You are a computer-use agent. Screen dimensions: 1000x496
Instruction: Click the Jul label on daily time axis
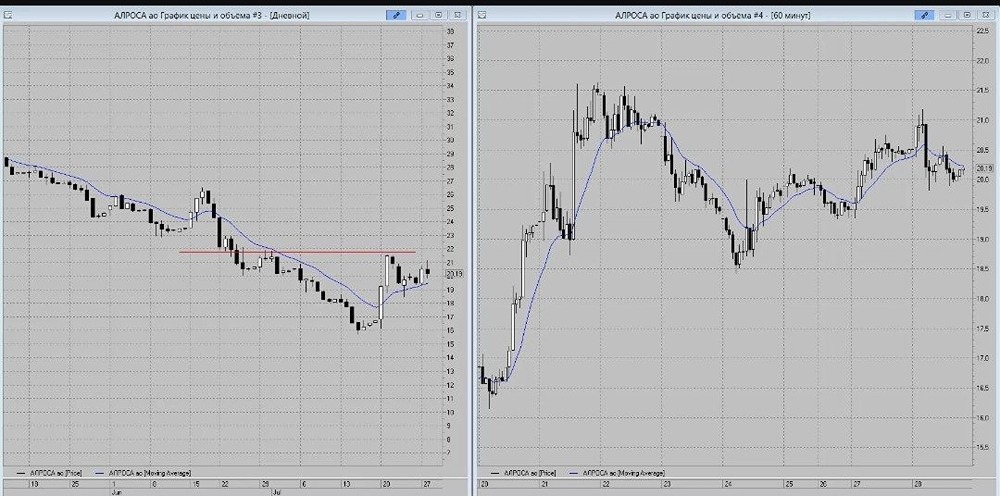click(277, 492)
